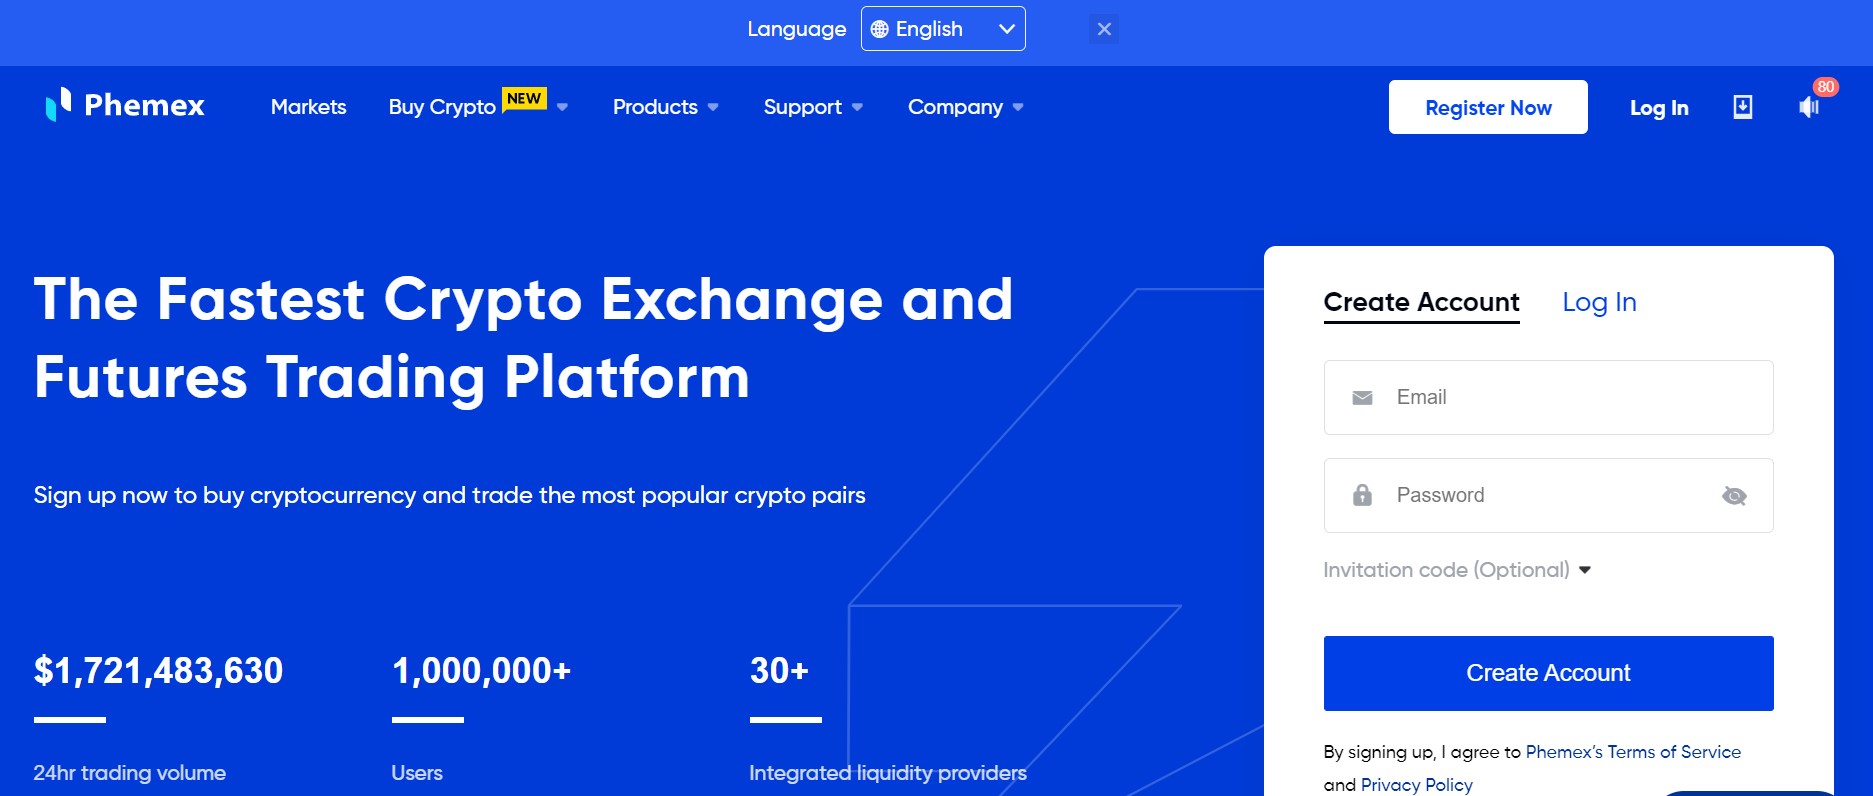Click the Sign up now subtitle text
Screen dimensions: 1873x796
[x=449, y=495]
